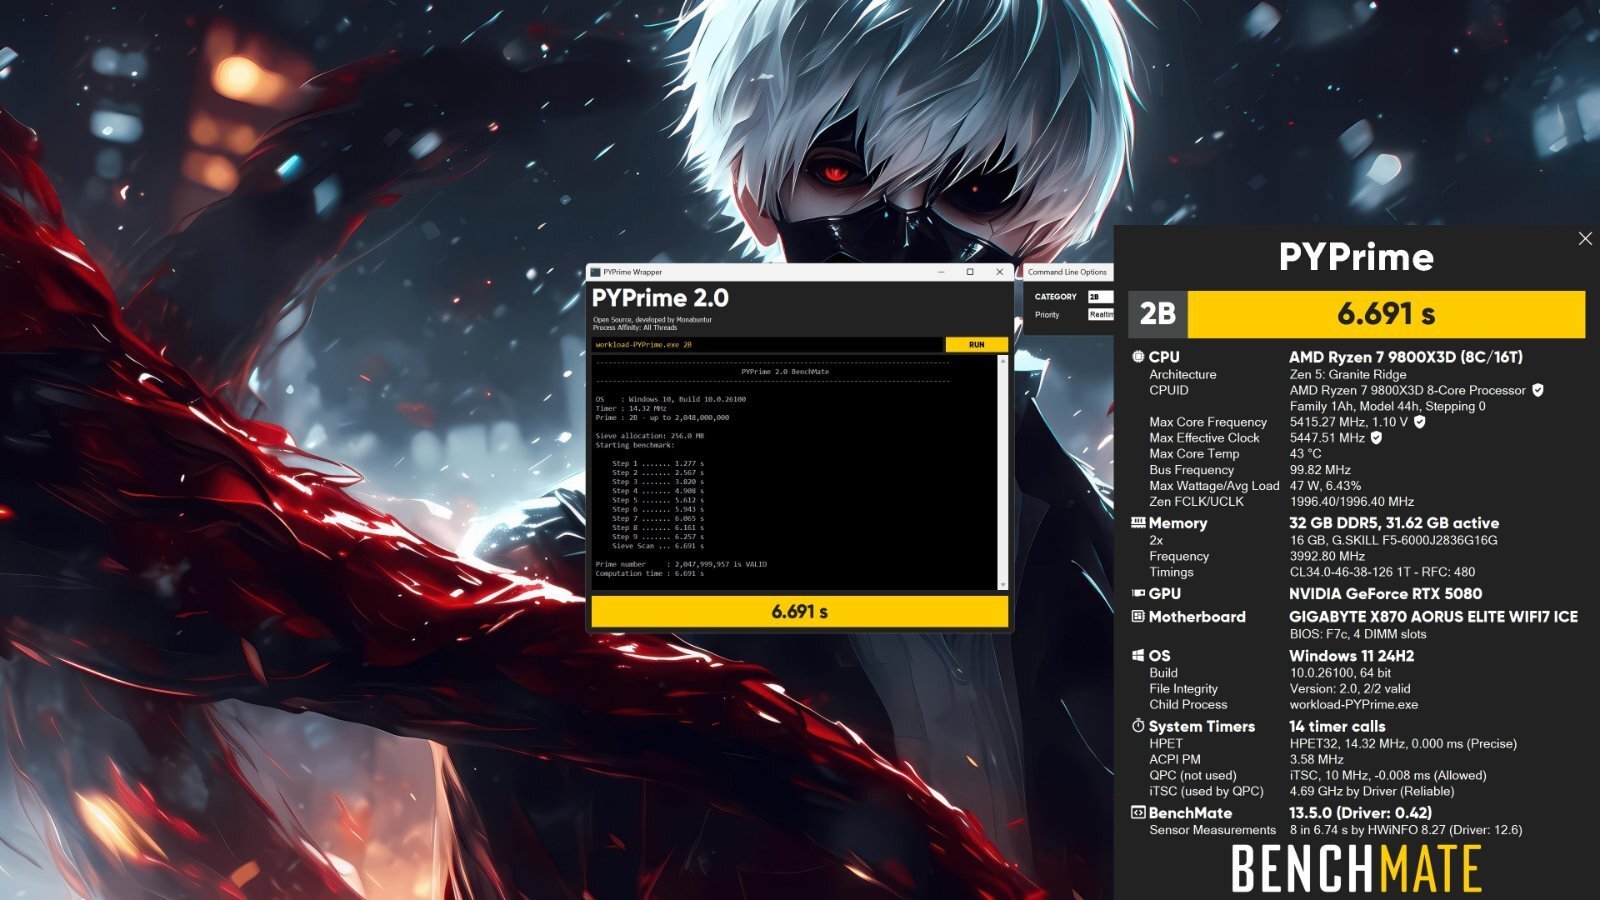
Task: Click the 32 GB DDR5, 31.62 GB active text
Action: coord(1394,522)
